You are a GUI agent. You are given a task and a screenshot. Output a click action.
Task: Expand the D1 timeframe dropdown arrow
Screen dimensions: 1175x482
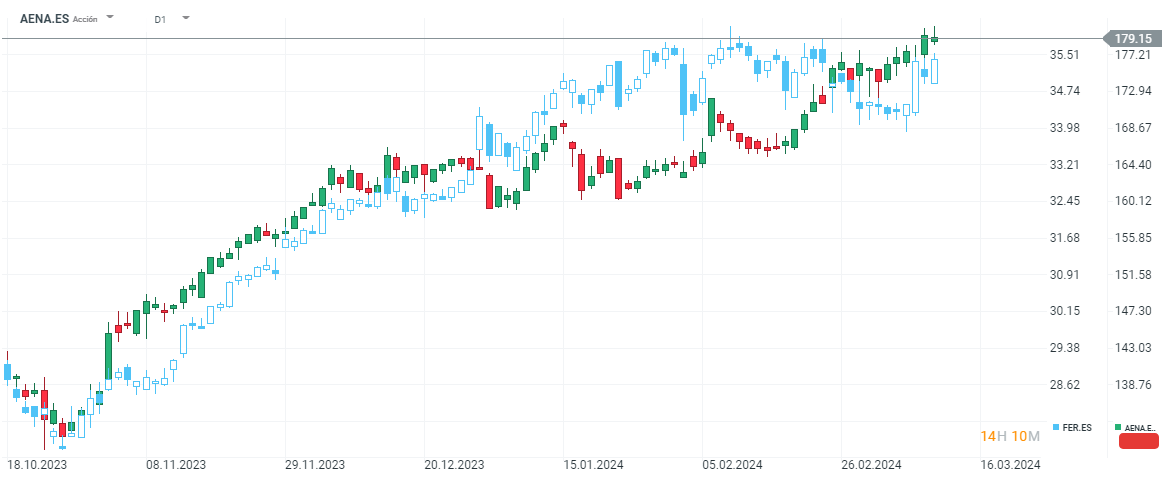click(x=186, y=18)
